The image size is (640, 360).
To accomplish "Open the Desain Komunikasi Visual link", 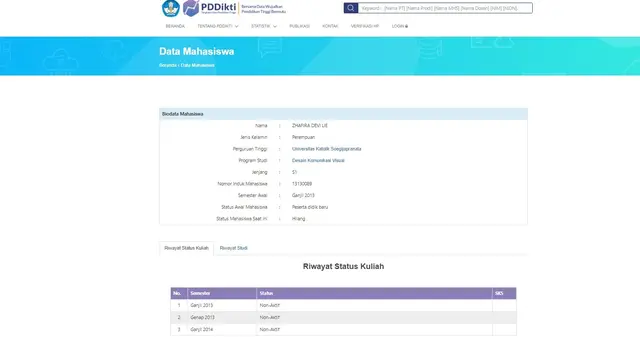I will 318,160.
